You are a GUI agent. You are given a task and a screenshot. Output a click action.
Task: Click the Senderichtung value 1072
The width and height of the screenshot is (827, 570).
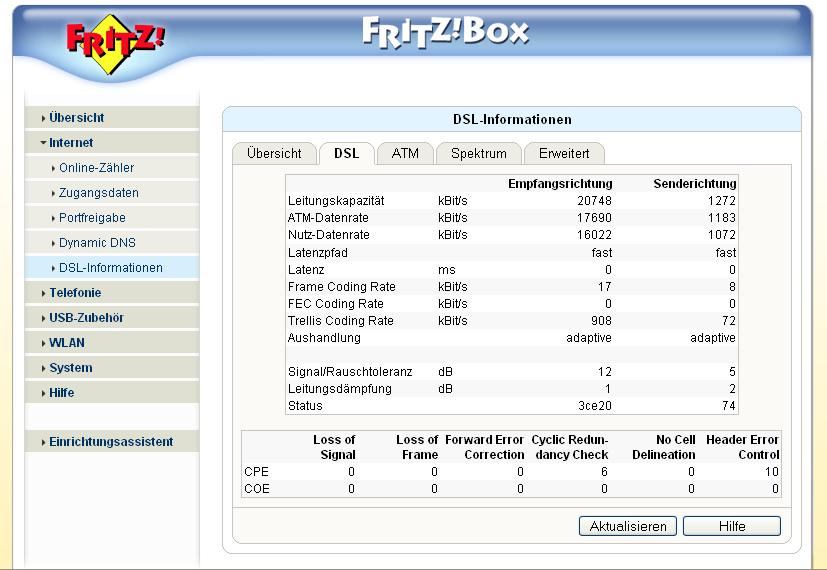pos(722,235)
